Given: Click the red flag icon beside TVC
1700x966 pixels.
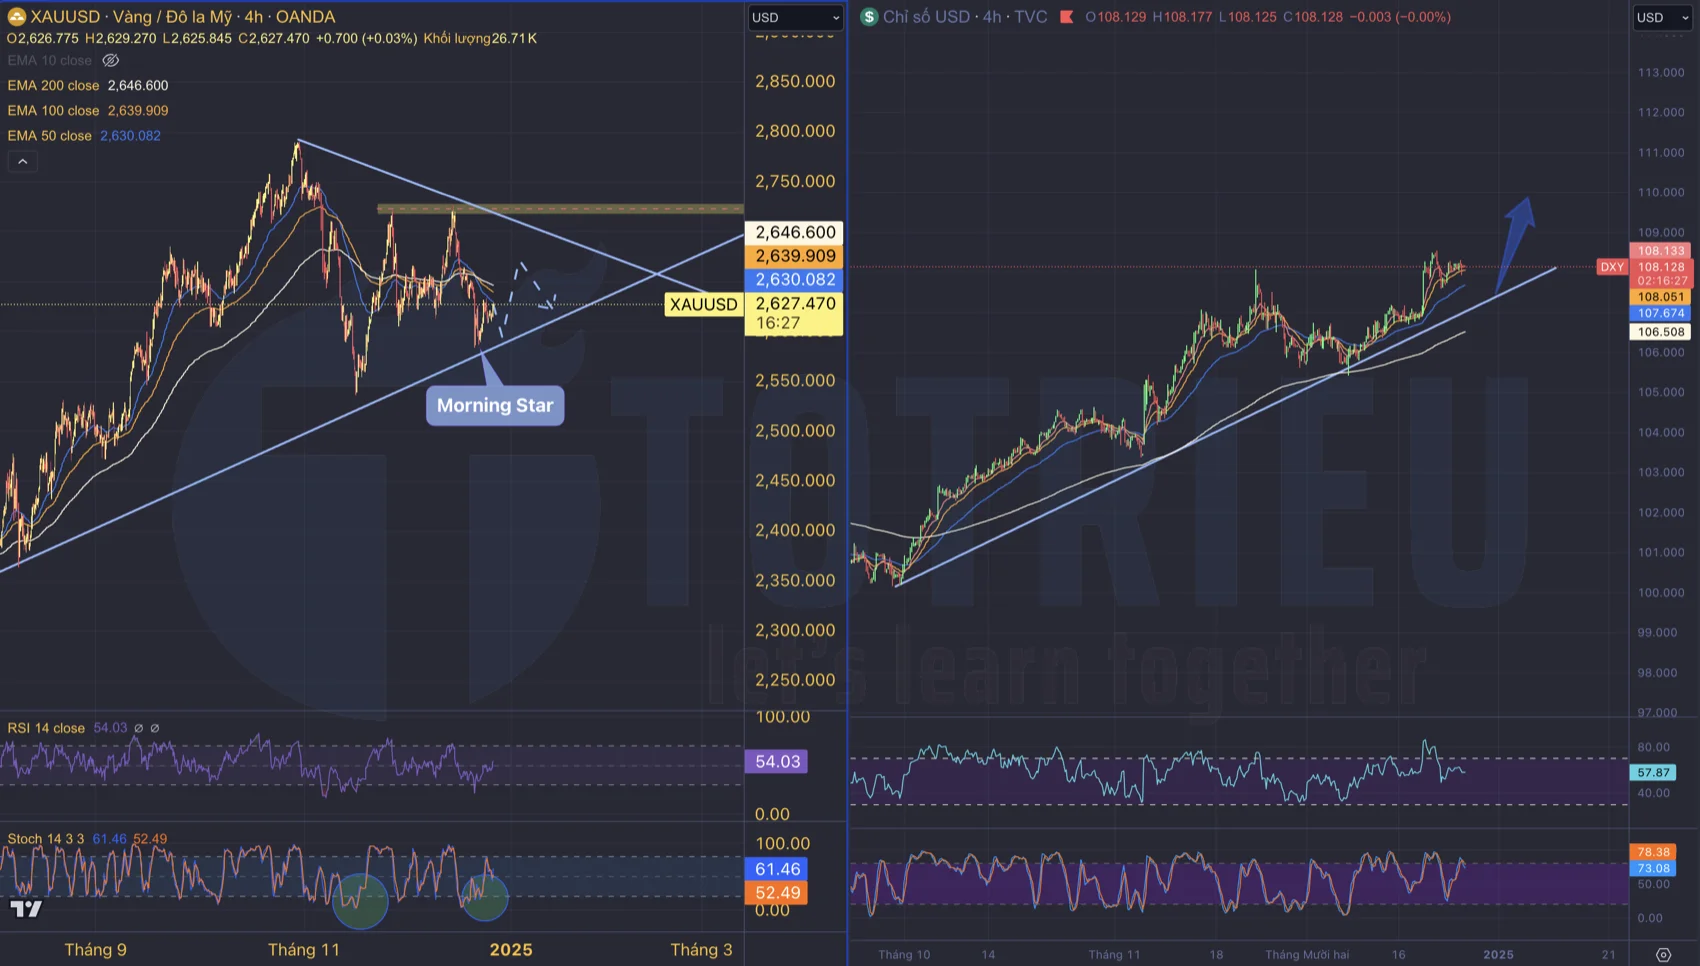Looking at the screenshot, I should click(1066, 17).
